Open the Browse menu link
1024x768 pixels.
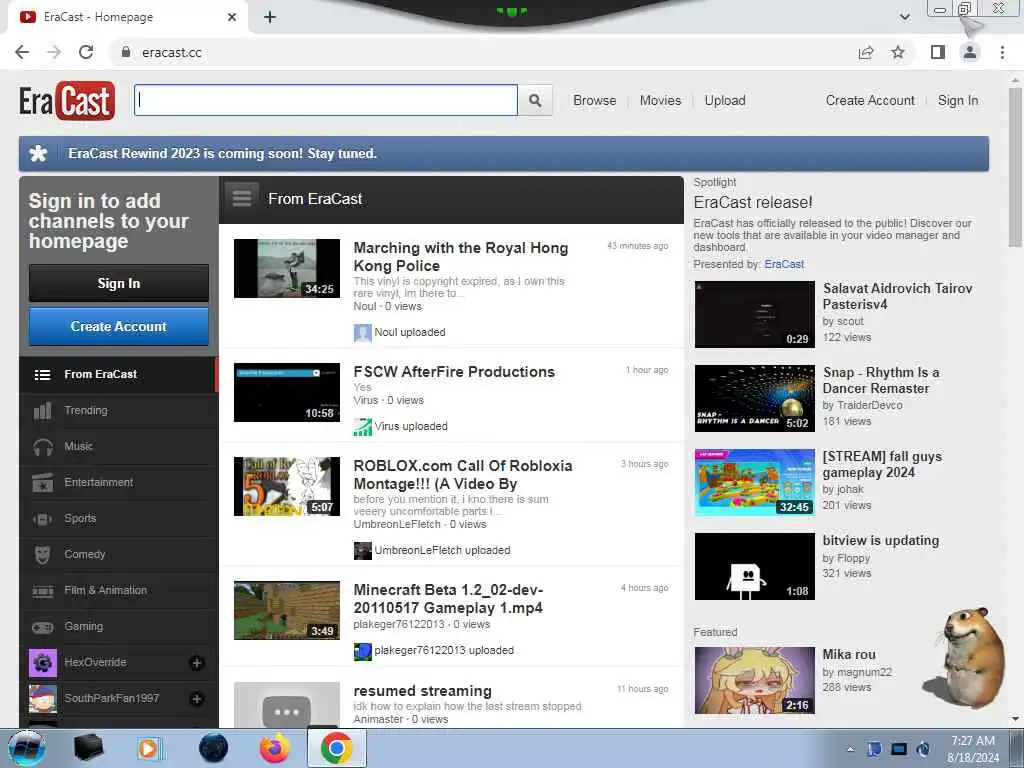594,101
